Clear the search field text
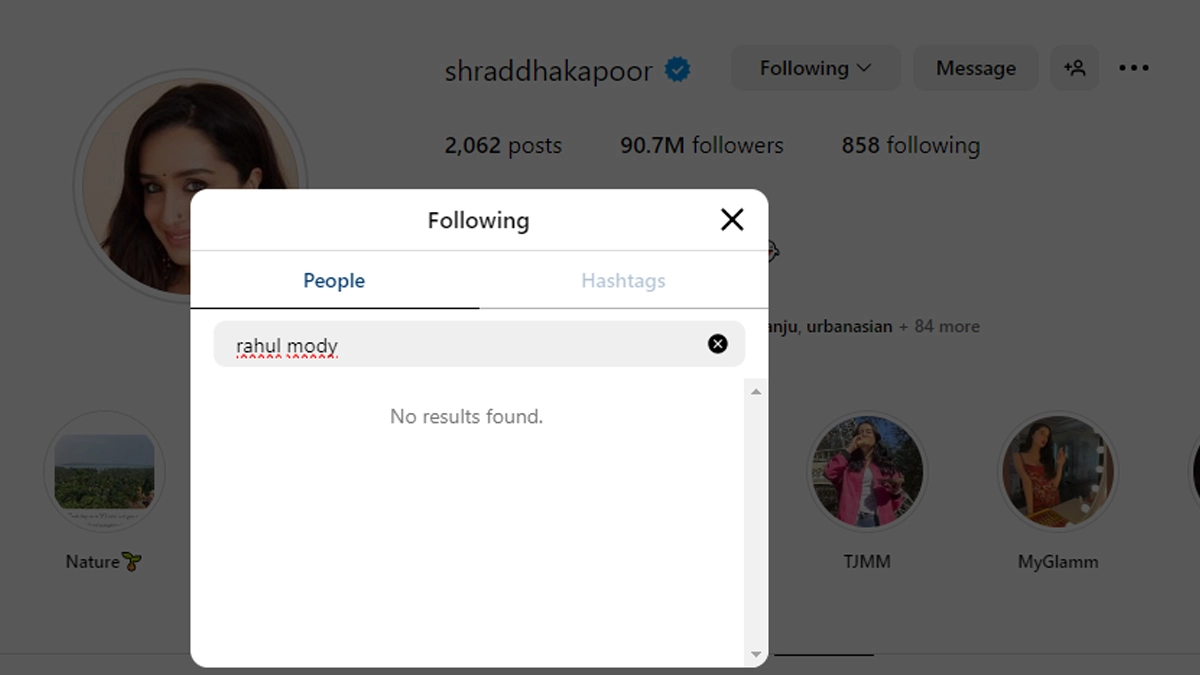The image size is (1200, 675). coord(718,344)
